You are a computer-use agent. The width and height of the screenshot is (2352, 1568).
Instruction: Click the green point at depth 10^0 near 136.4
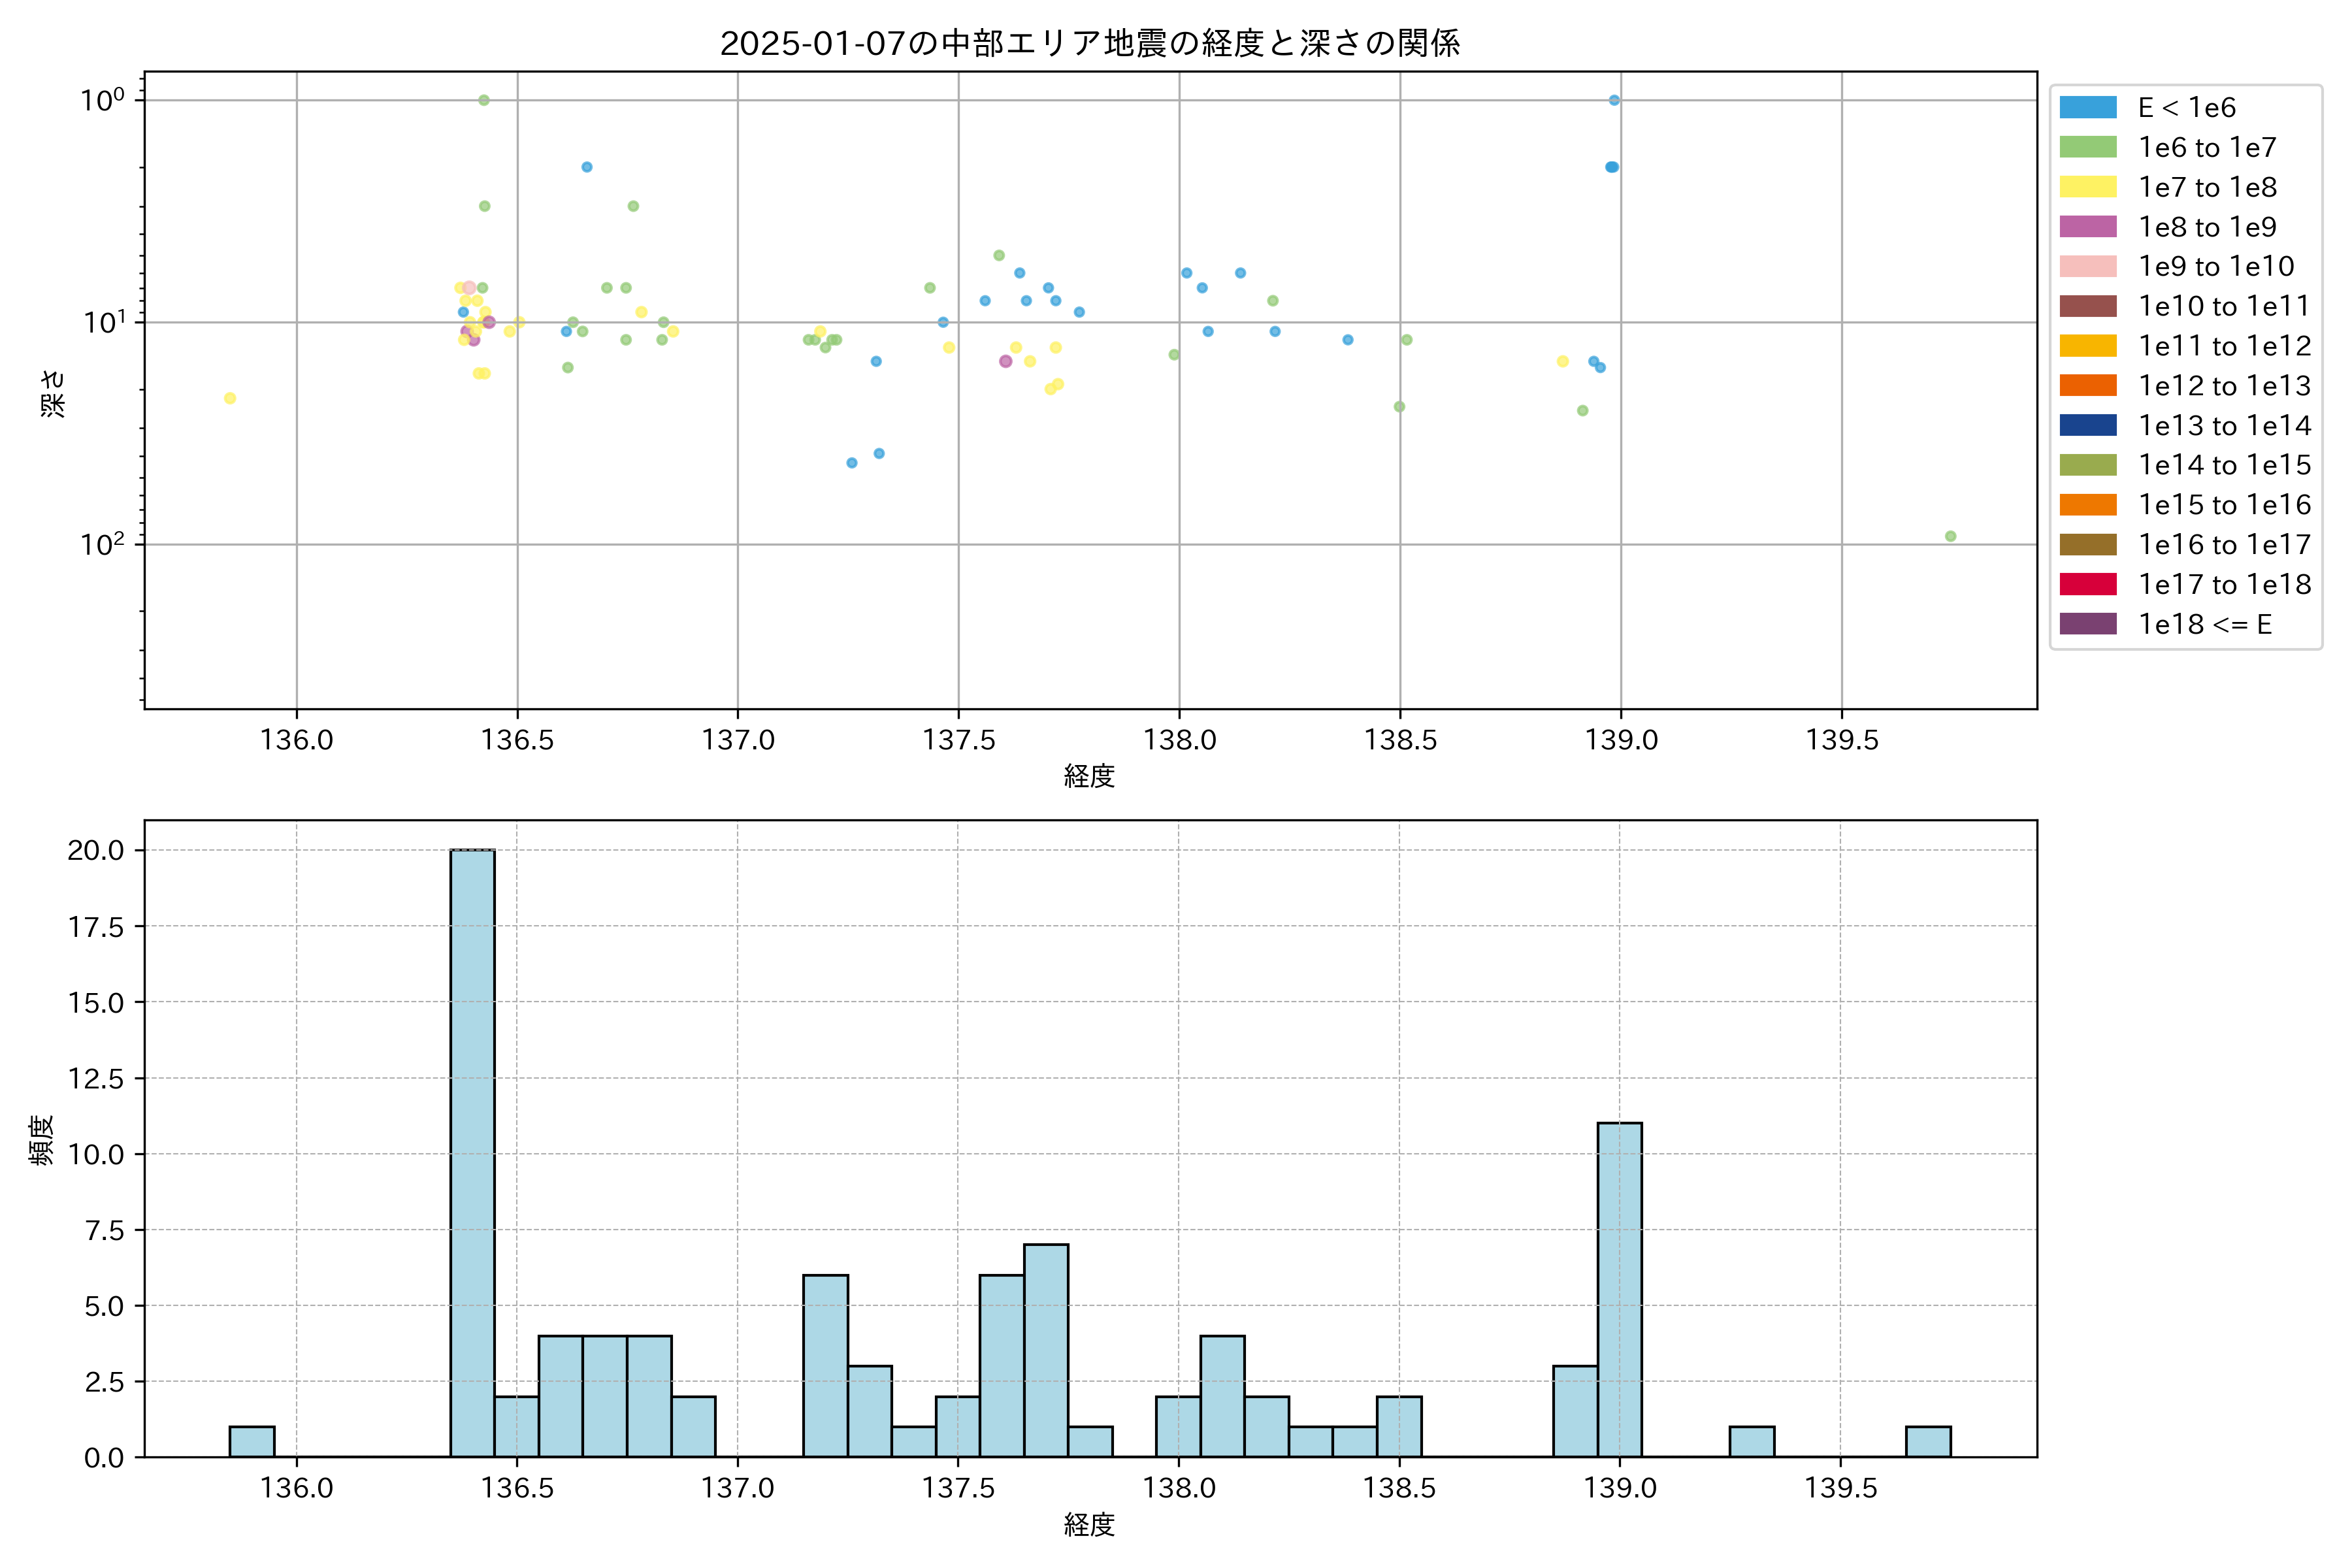pyautogui.click(x=484, y=100)
